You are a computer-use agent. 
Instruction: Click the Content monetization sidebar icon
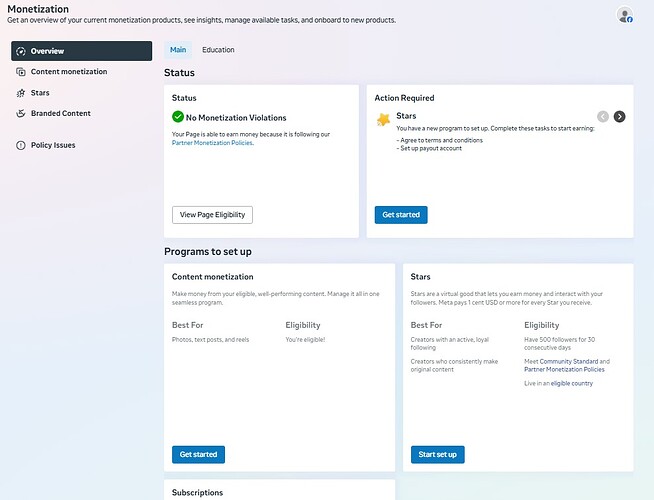pos(21,72)
